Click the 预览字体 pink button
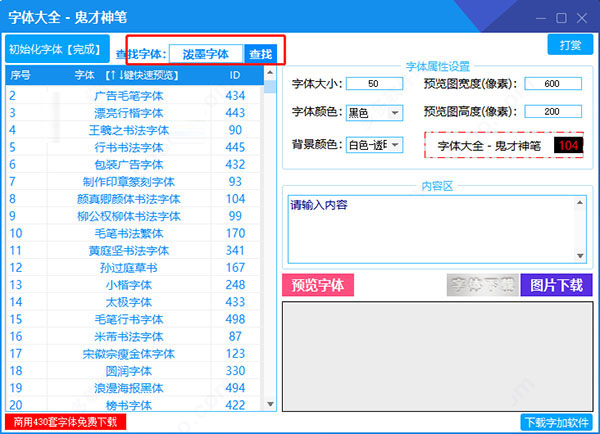Screen dimensions: 600x434 [x=318, y=285]
